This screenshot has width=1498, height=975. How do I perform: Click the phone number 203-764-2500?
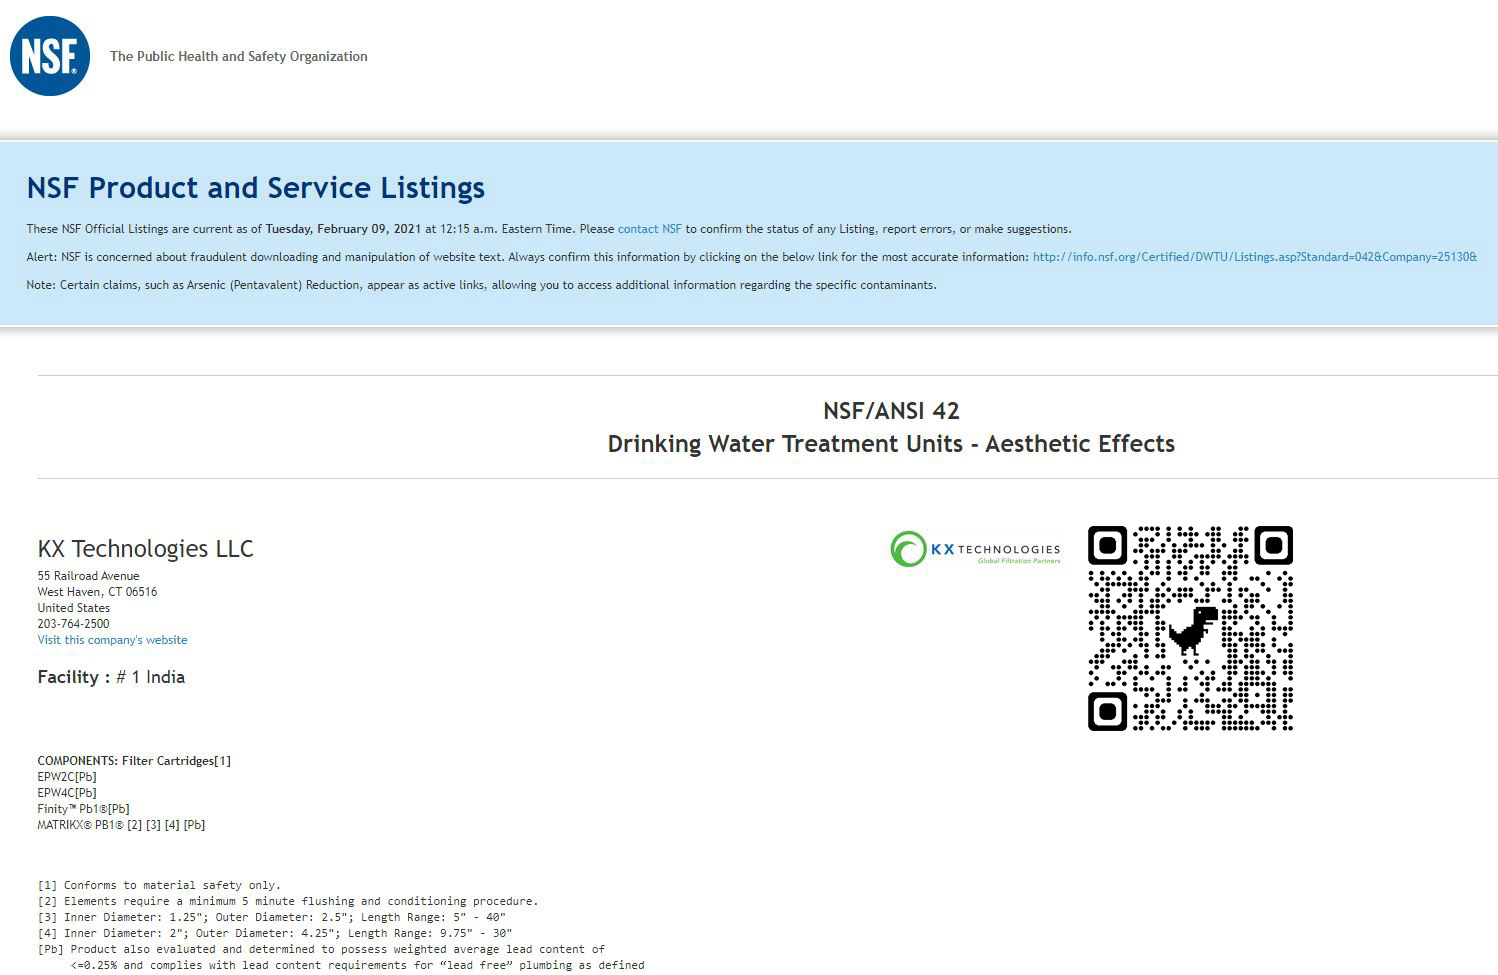pyautogui.click(x=74, y=624)
